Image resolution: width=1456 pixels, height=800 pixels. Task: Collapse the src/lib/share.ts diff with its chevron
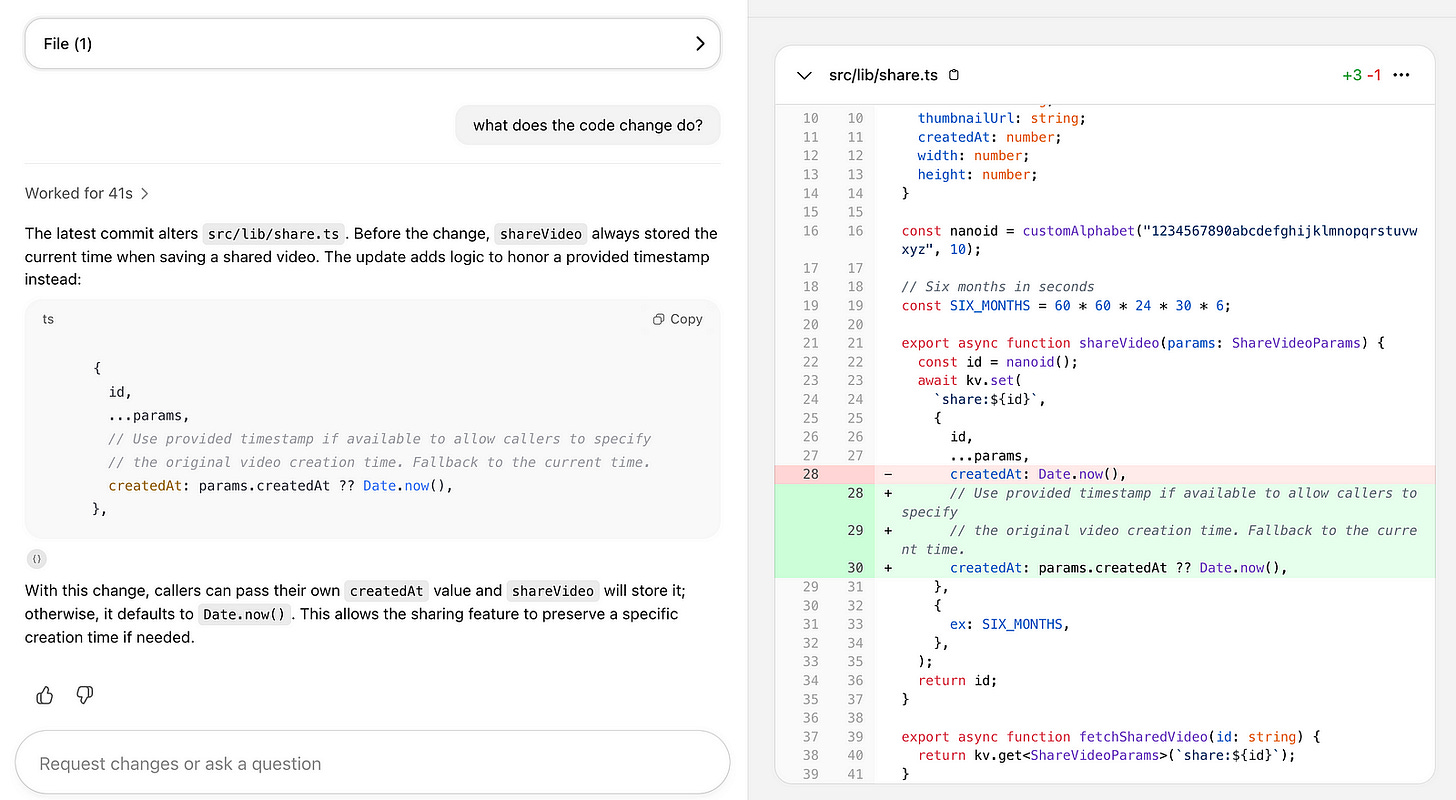click(804, 74)
